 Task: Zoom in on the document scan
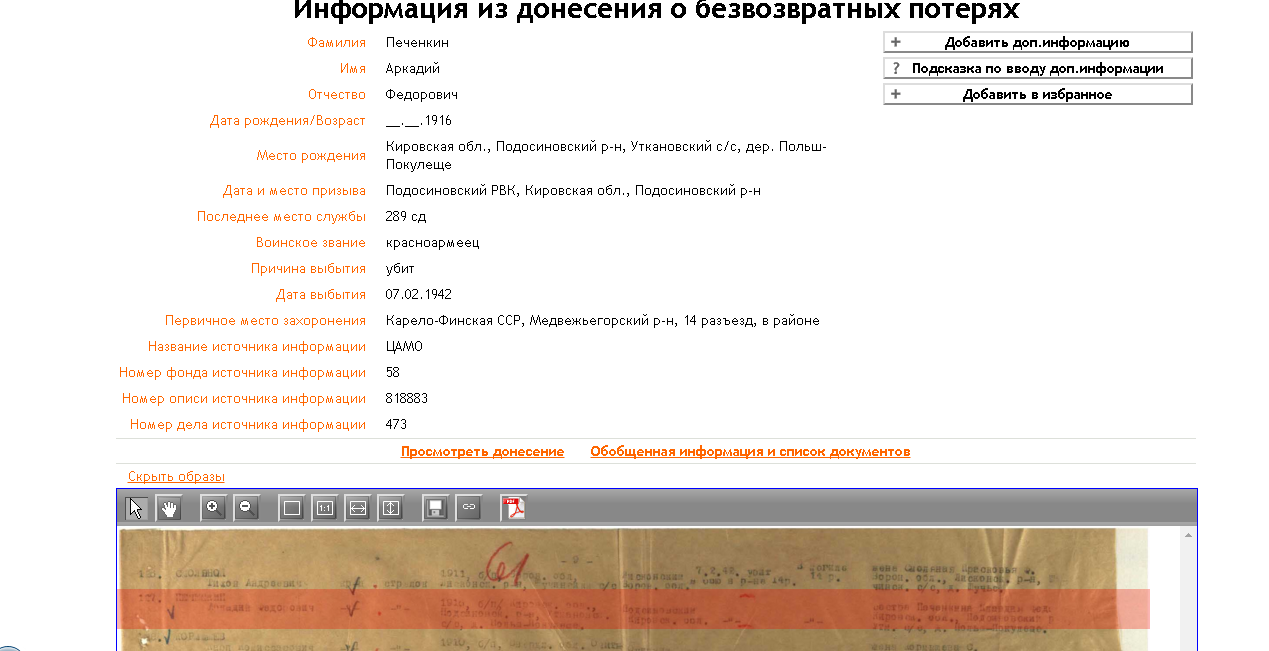pyautogui.click(x=213, y=508)
